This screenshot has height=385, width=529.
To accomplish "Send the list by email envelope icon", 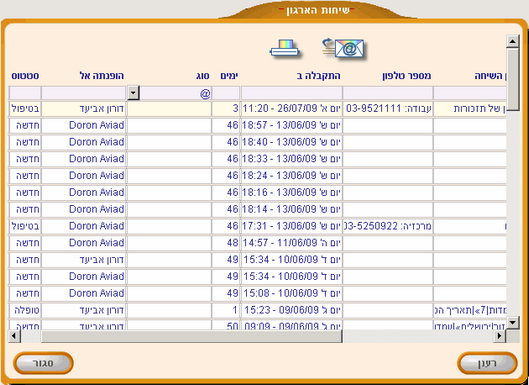I will pos(343,49).
